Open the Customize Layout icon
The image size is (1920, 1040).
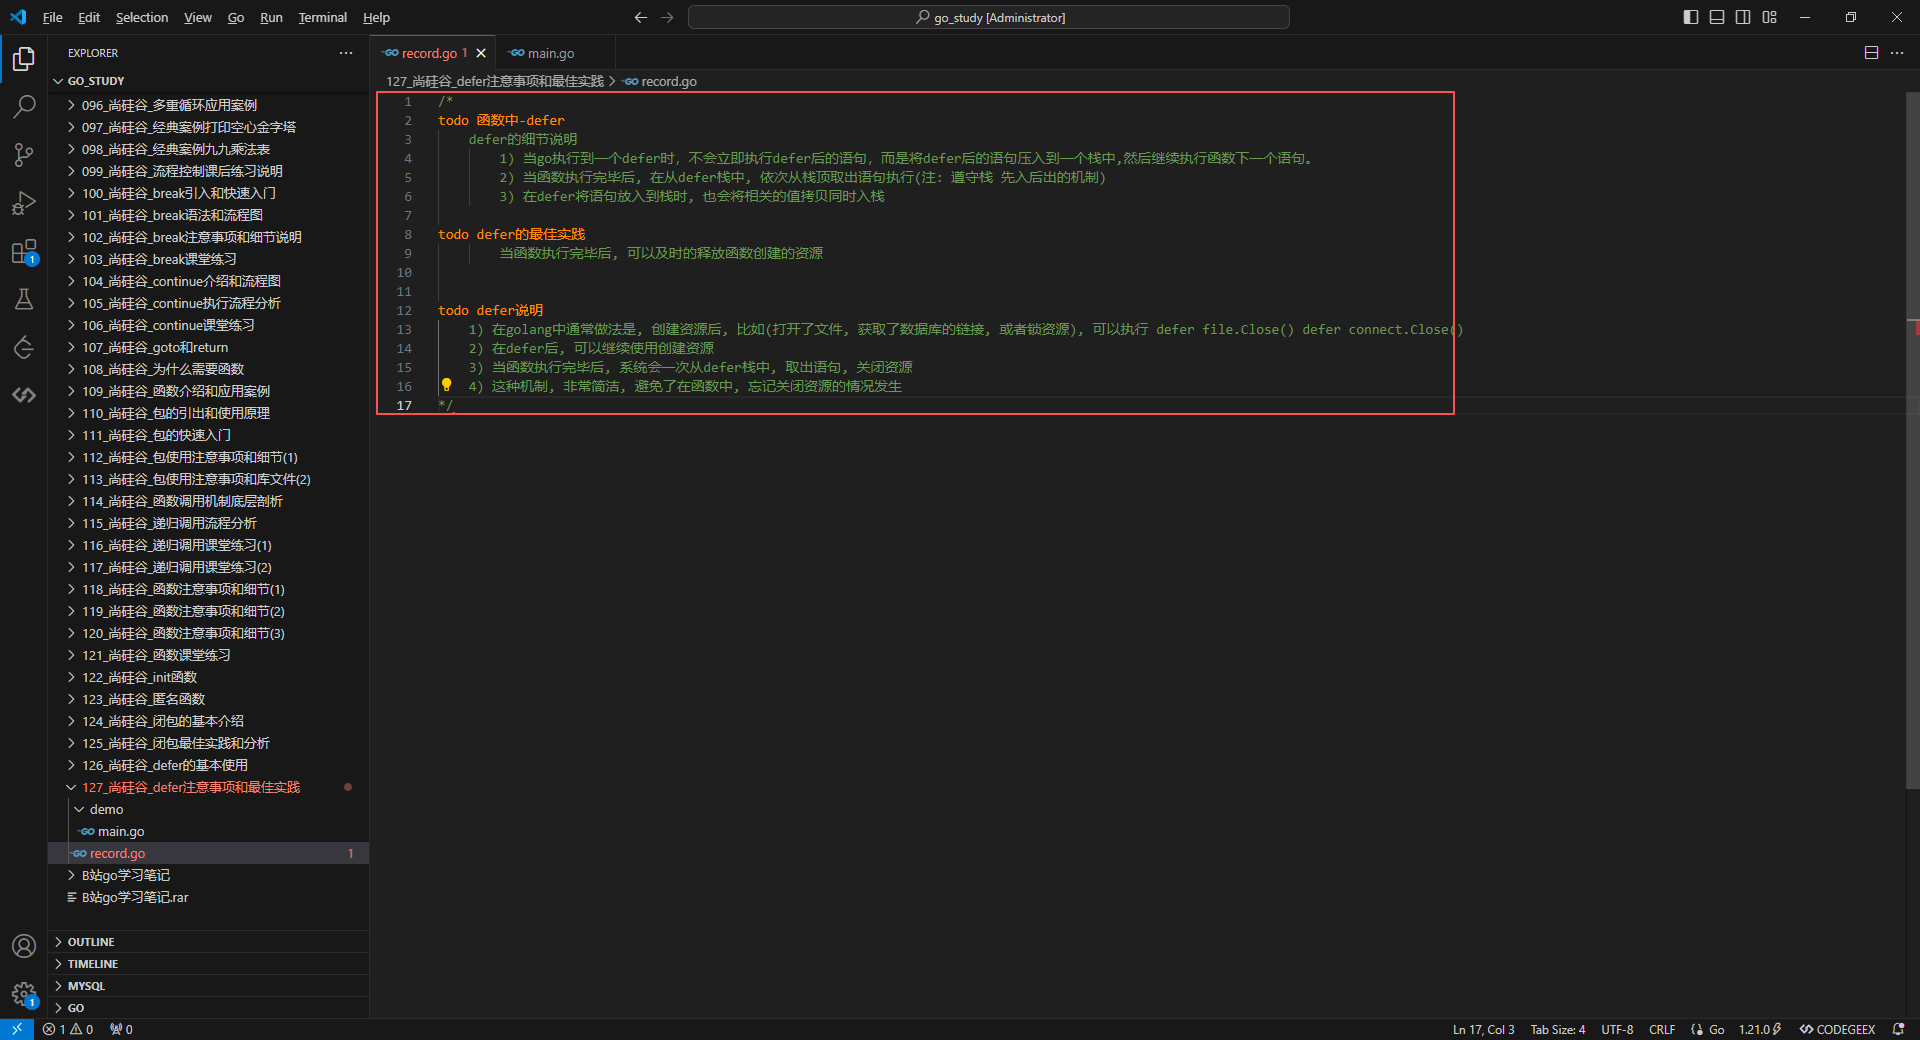point(1769,17)
